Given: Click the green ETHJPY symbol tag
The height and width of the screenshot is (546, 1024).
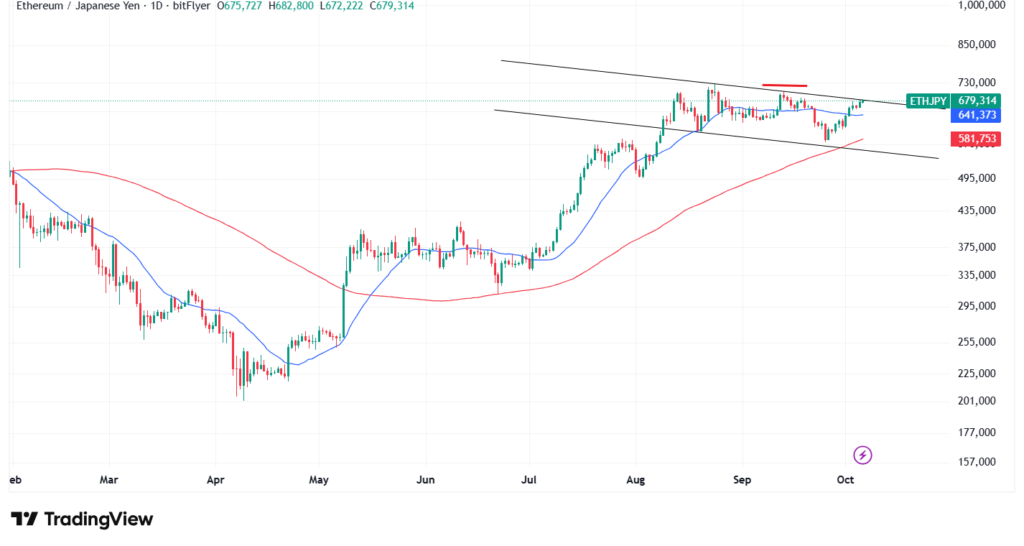Looking at the screenshot, I should coord(926,100).
